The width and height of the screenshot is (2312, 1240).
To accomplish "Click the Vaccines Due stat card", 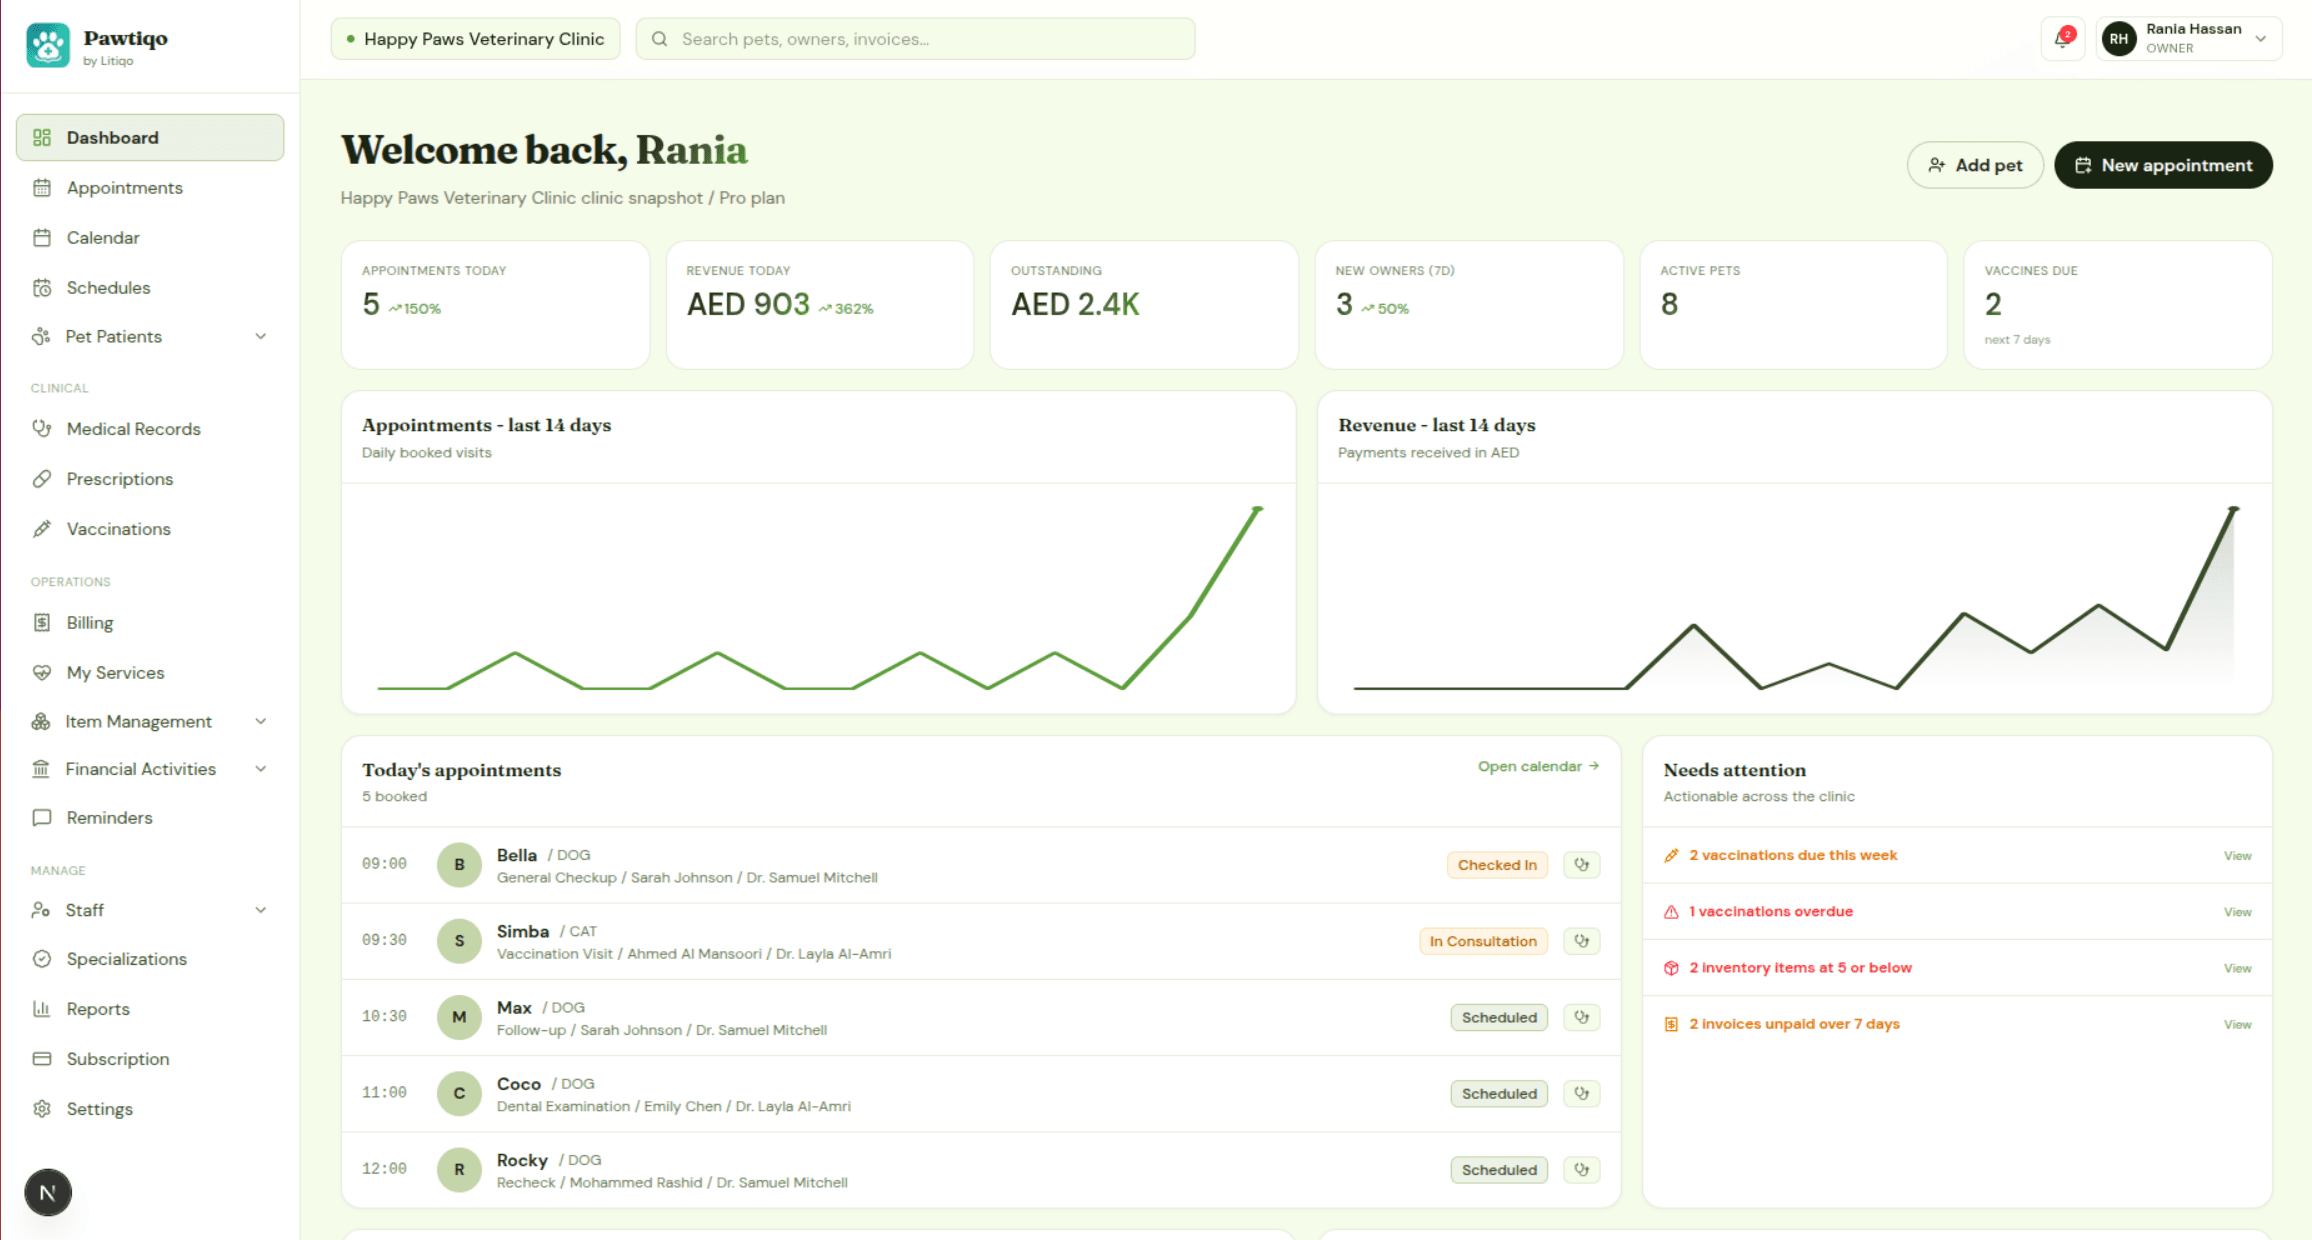I will (x=2118, y=305).
